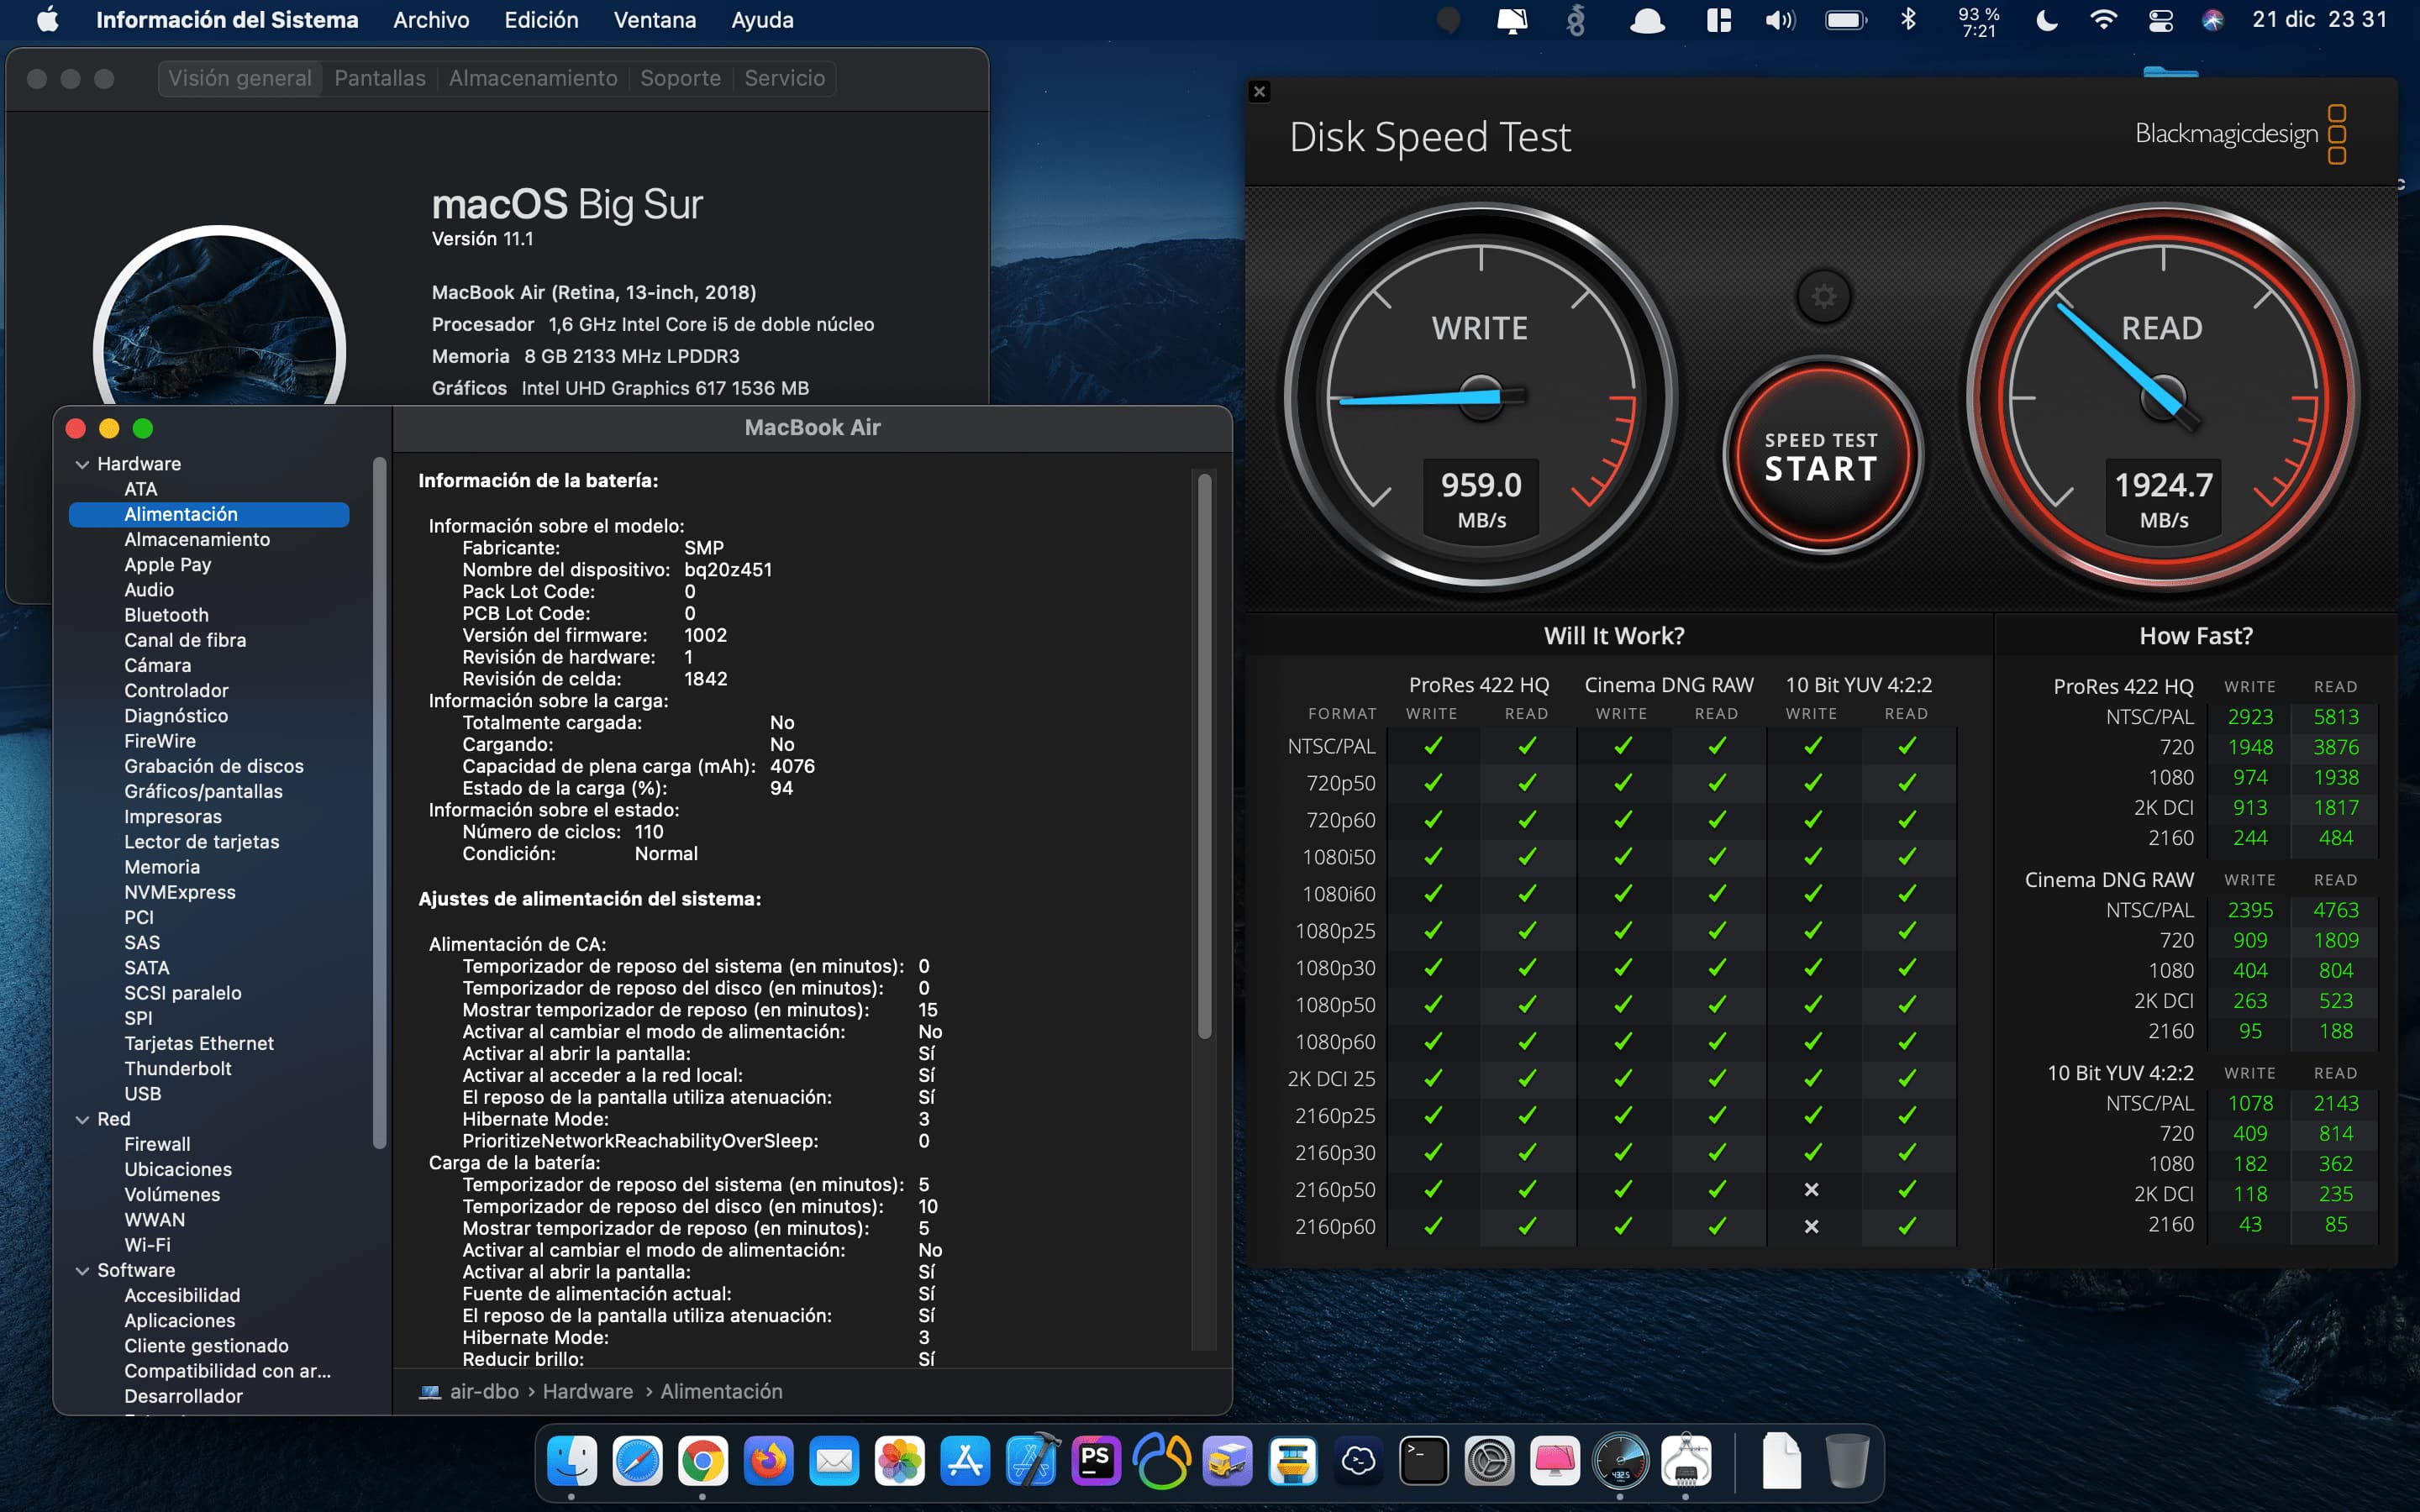Select the Visión general tab
2420x1512 pixels.
(240, 78)
